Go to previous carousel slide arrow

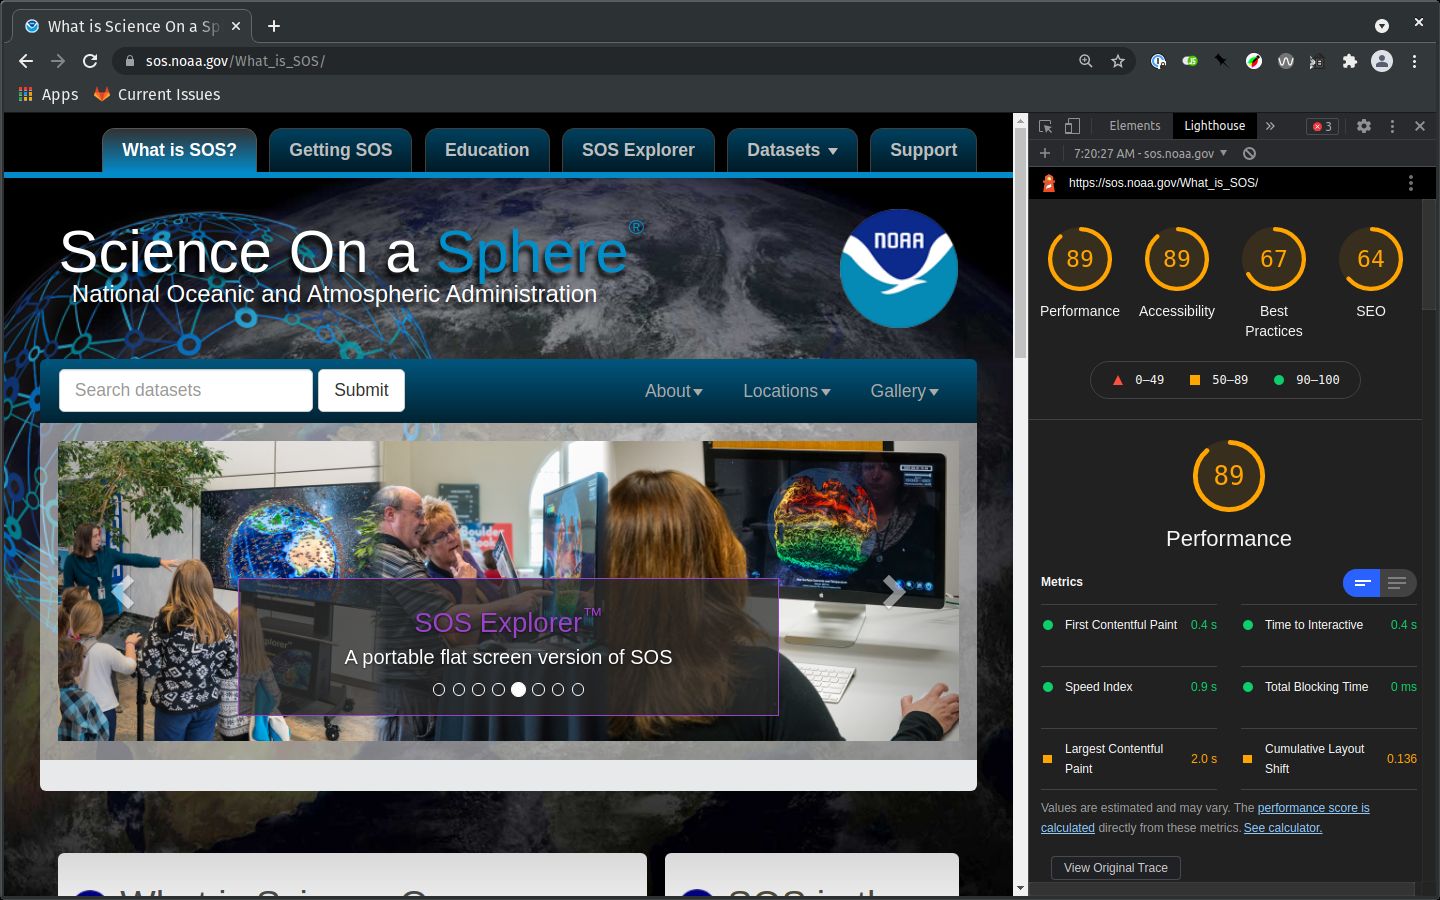pyautogui.click(x=122, y=592)
